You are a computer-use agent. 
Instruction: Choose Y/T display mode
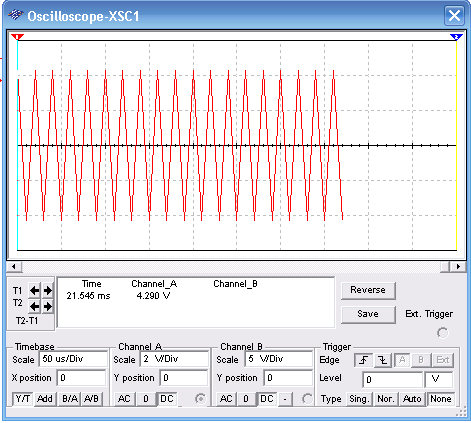pos(23,399)
